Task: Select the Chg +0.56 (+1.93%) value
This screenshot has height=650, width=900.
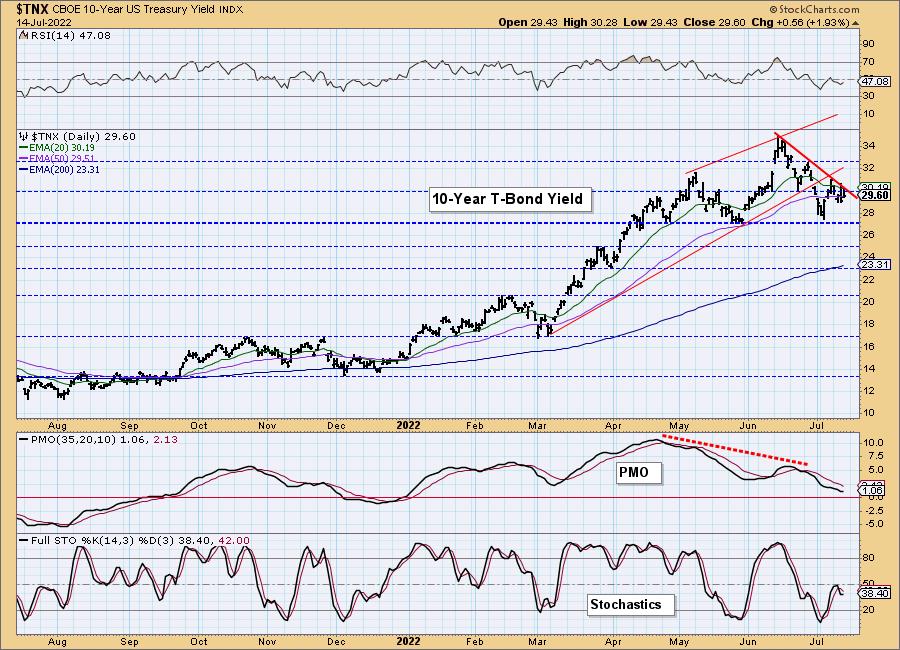Action: click(800, 22)
